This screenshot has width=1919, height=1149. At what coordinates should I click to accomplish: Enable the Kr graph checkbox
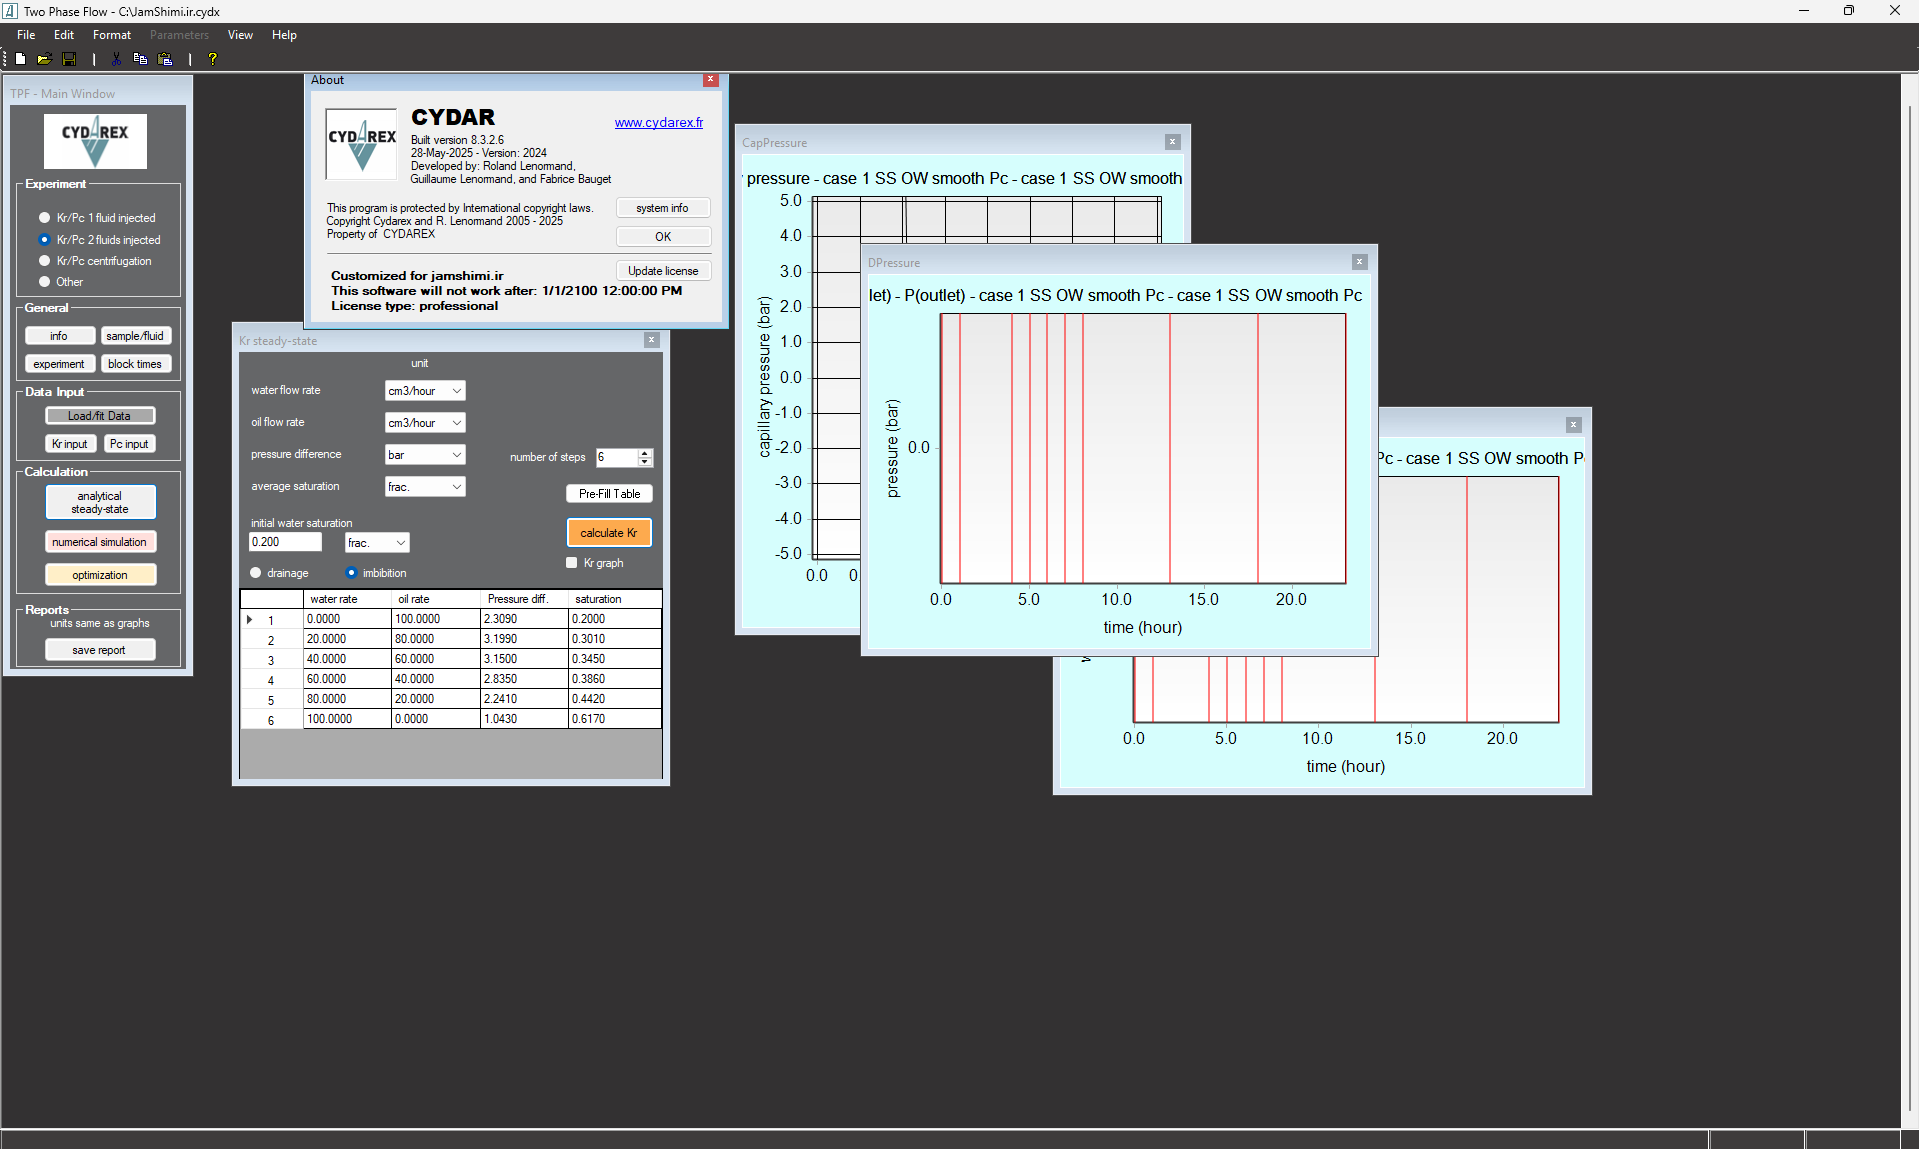coord(572,563)
